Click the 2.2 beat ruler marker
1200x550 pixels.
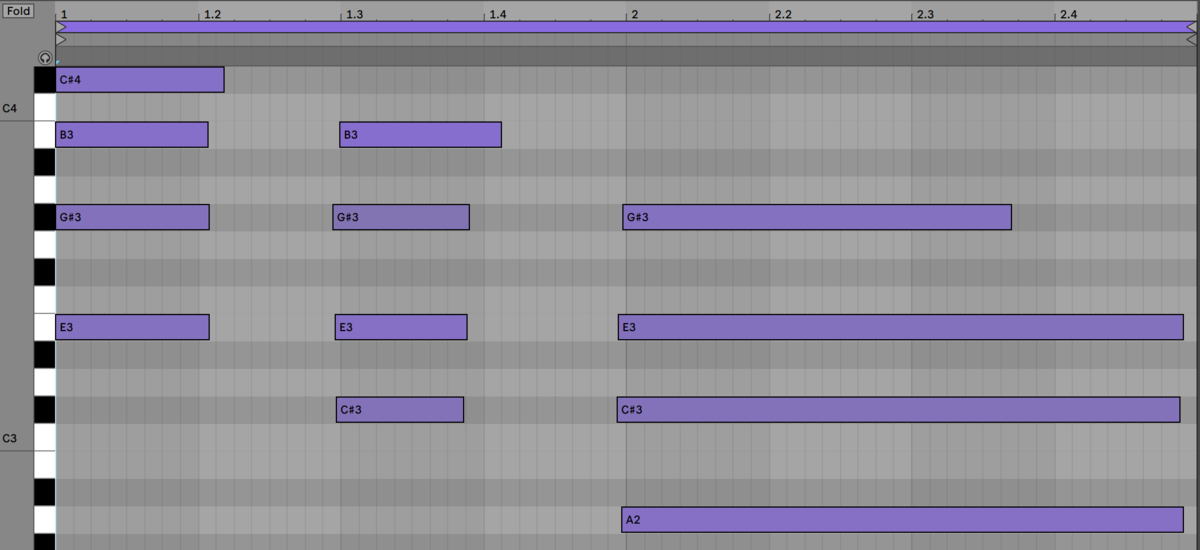click(783, 15)
